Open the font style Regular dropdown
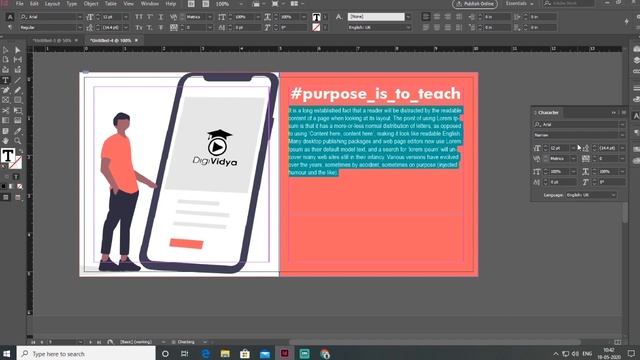Viewport: 640px width, 360px height. [x=80, y=28]
